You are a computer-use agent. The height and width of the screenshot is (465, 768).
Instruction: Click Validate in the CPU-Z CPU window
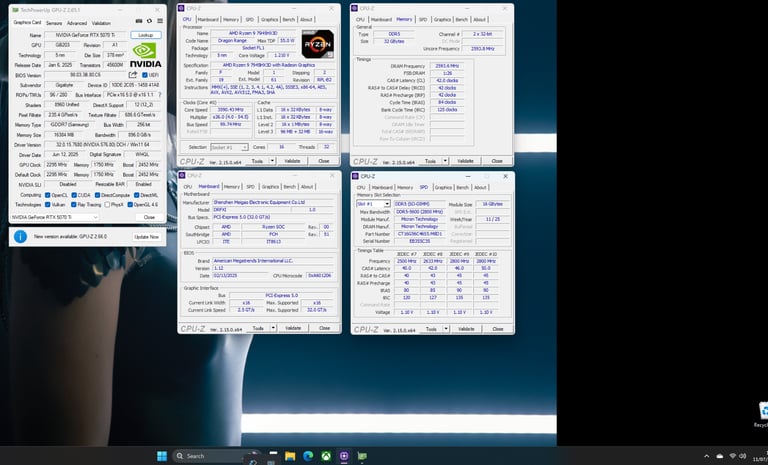click(292, 161)
